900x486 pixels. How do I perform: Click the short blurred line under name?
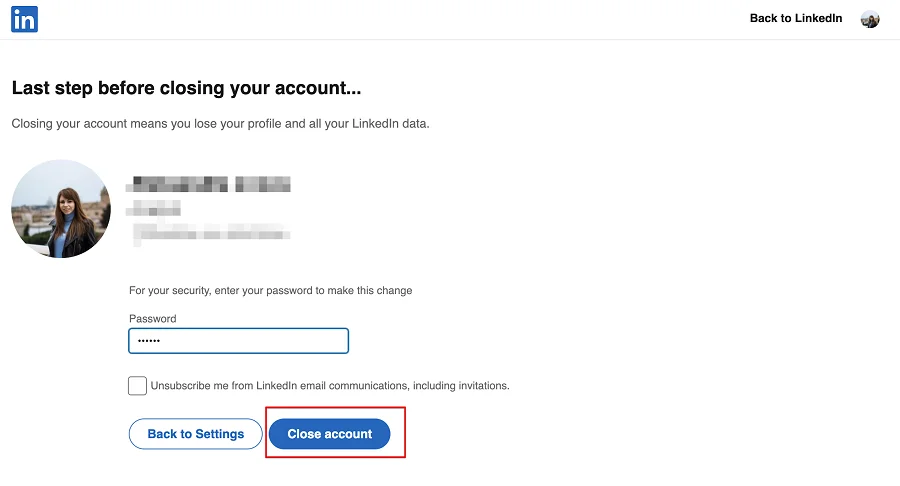point(156,208)
